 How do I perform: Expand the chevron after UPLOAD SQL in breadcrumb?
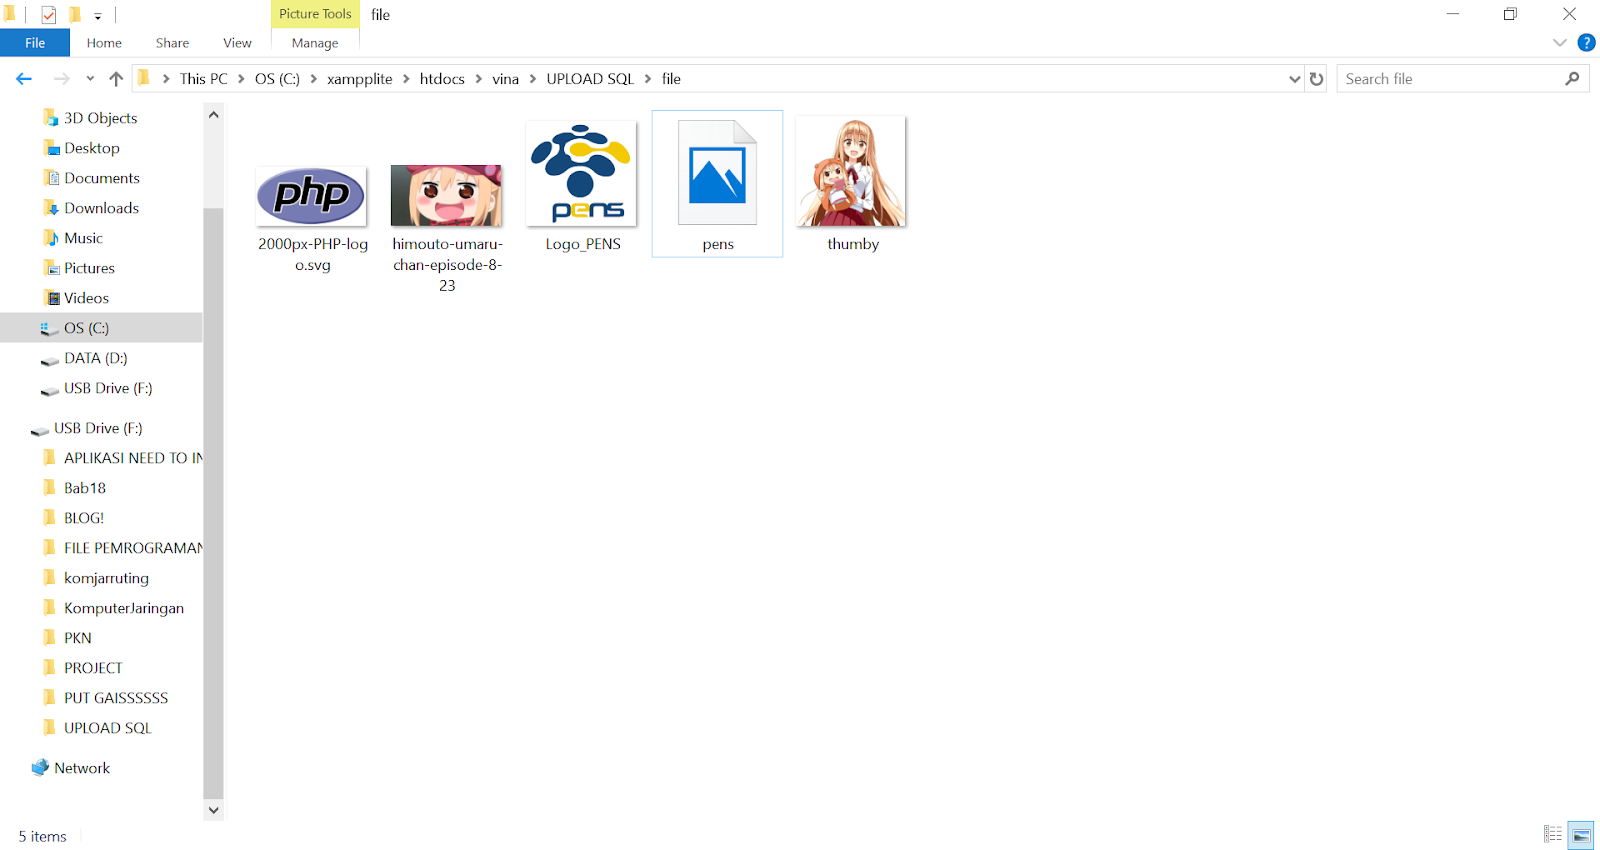click(x=648, y=79)
